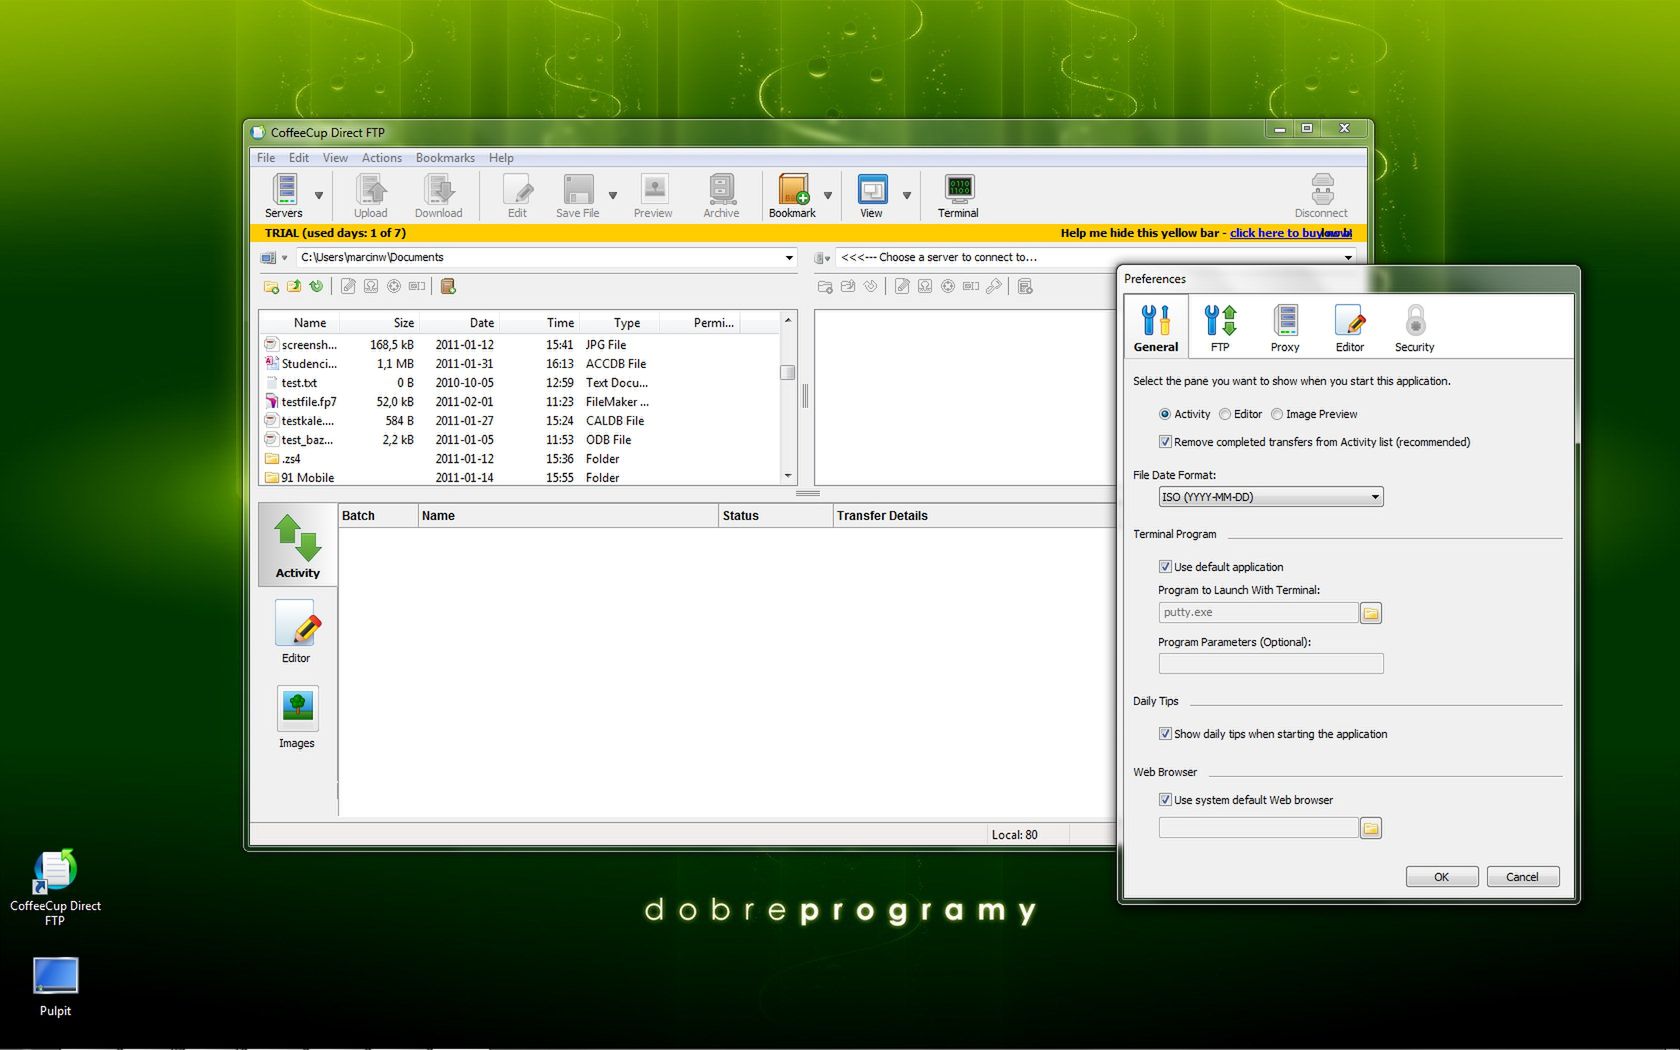Open the View menu
The image size is (1680, 1050).
[x=335, y=158]
